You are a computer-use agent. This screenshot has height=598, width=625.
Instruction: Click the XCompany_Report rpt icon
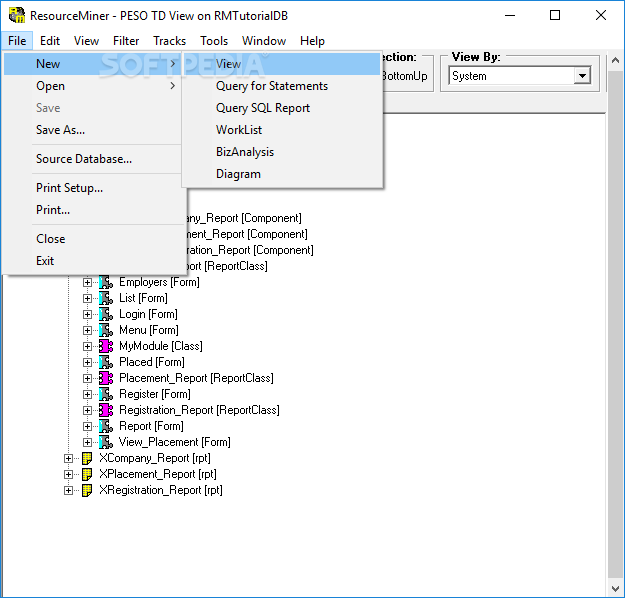point(86,458)
